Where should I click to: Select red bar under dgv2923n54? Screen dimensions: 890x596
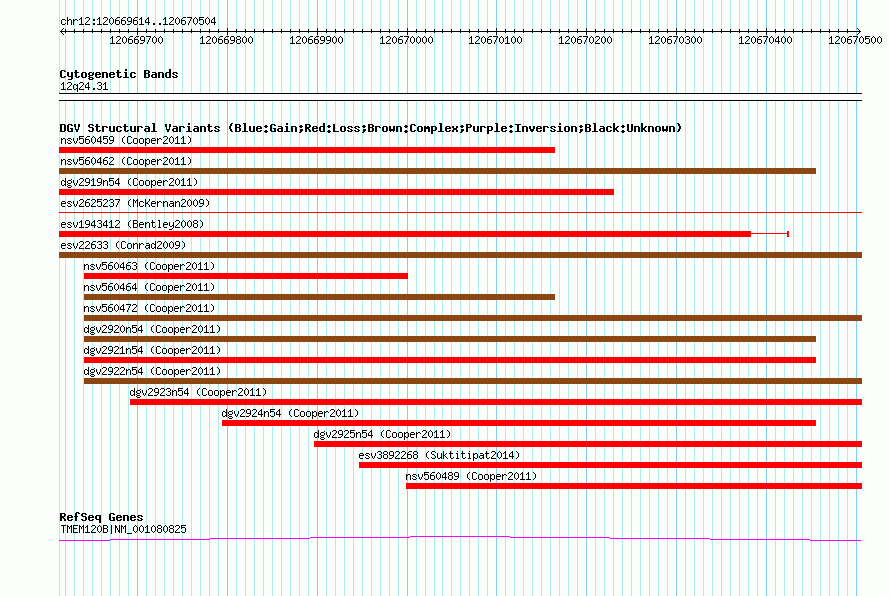(496, 402)
